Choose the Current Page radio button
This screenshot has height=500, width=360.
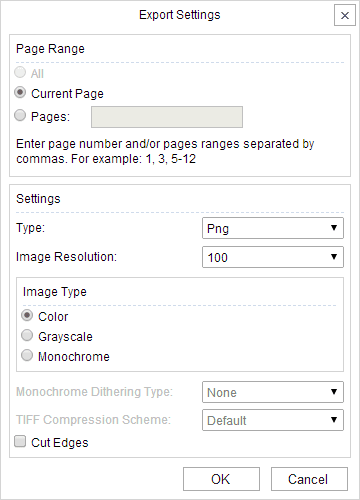click(x=20, y=92)
